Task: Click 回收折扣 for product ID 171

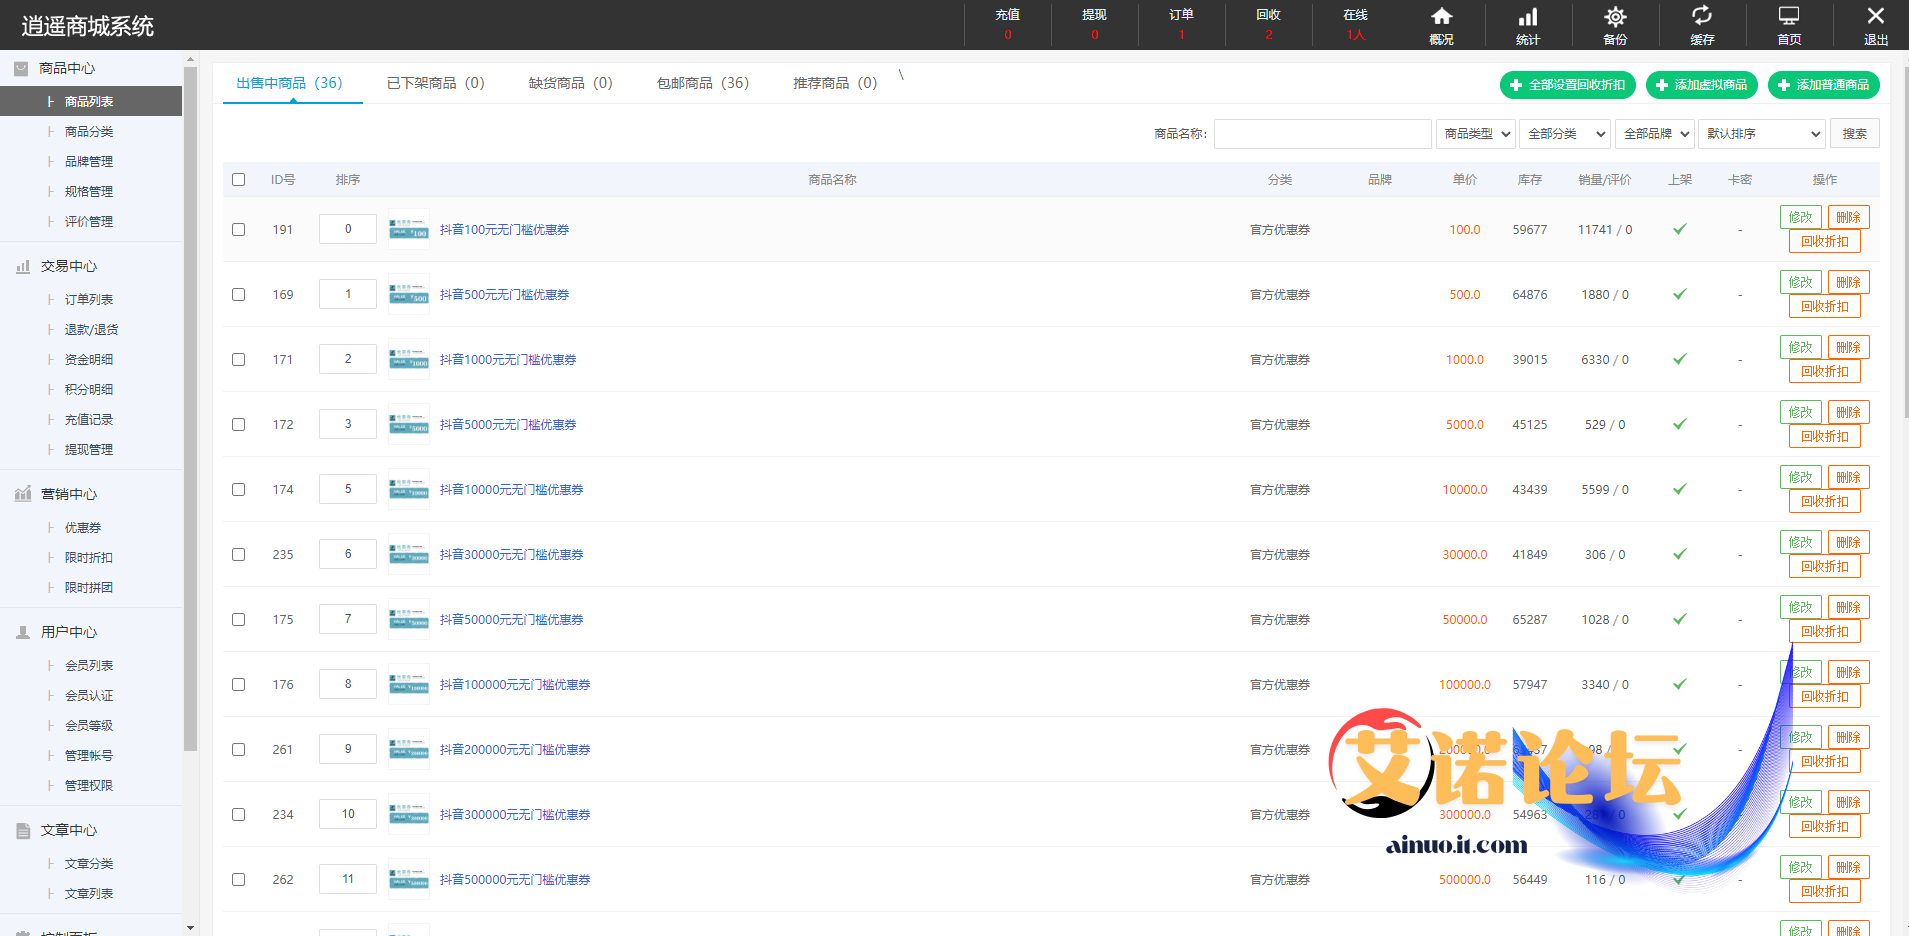Action: [x=1825, y=371]
